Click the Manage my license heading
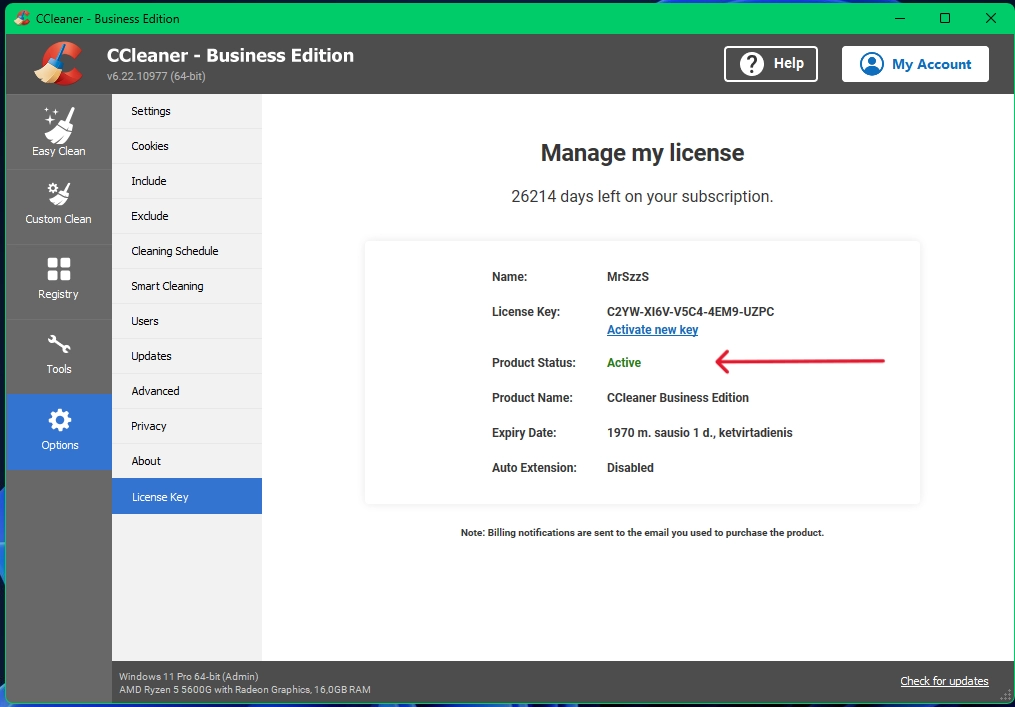The image size is (1015, 707). click(x=642, y=153)
